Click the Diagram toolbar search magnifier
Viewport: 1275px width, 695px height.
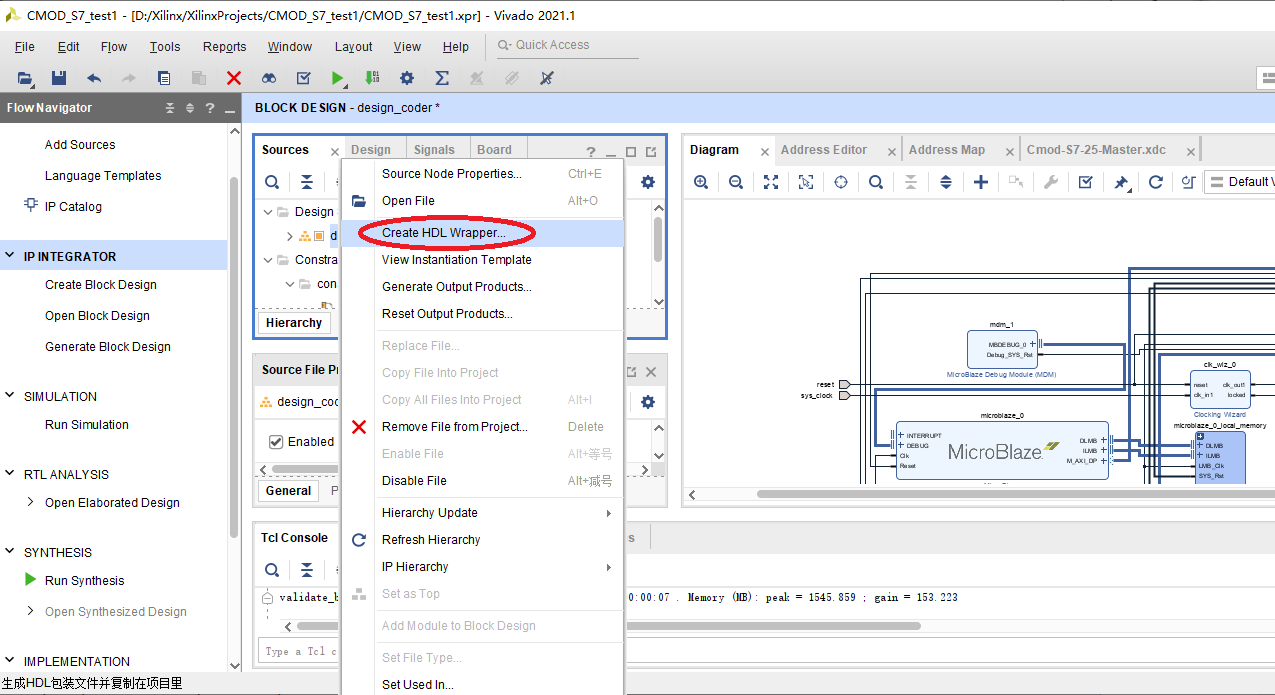pyautogui.click(x=876, y=182)
